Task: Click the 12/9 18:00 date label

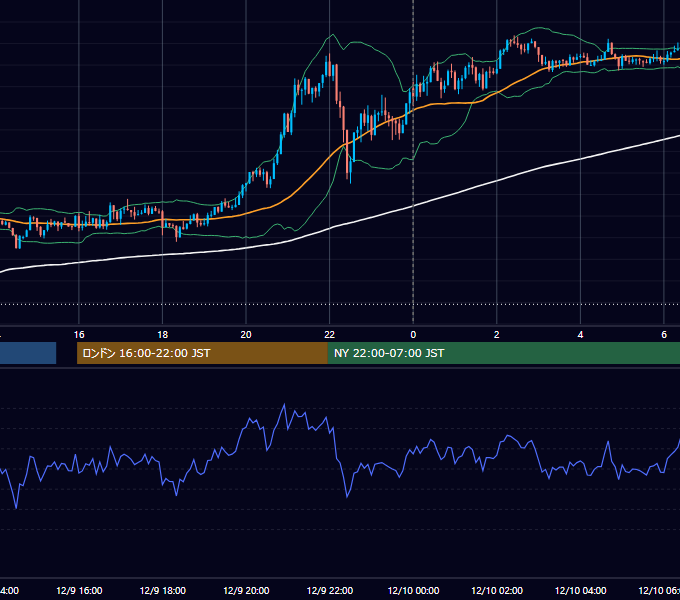Action: 163,590
